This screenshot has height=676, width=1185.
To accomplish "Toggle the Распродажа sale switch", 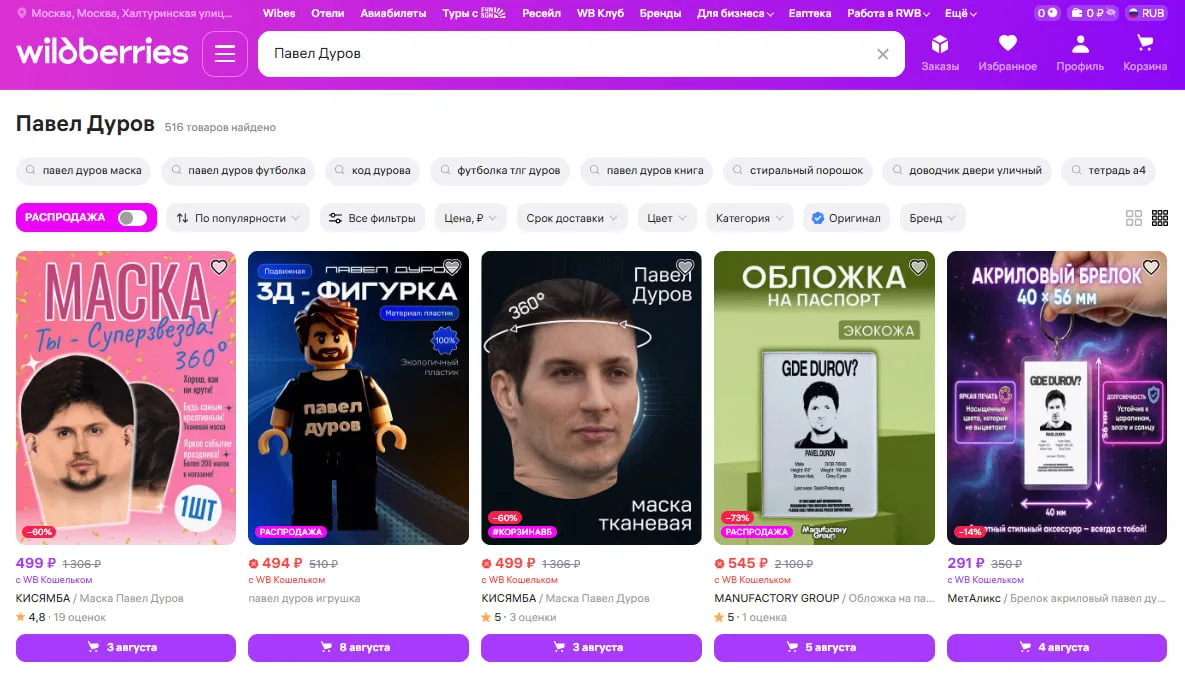I will click(132, 218).
